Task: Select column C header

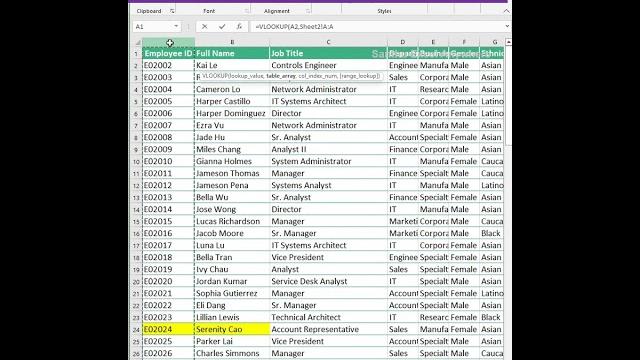Action: (x=328, y=42)
